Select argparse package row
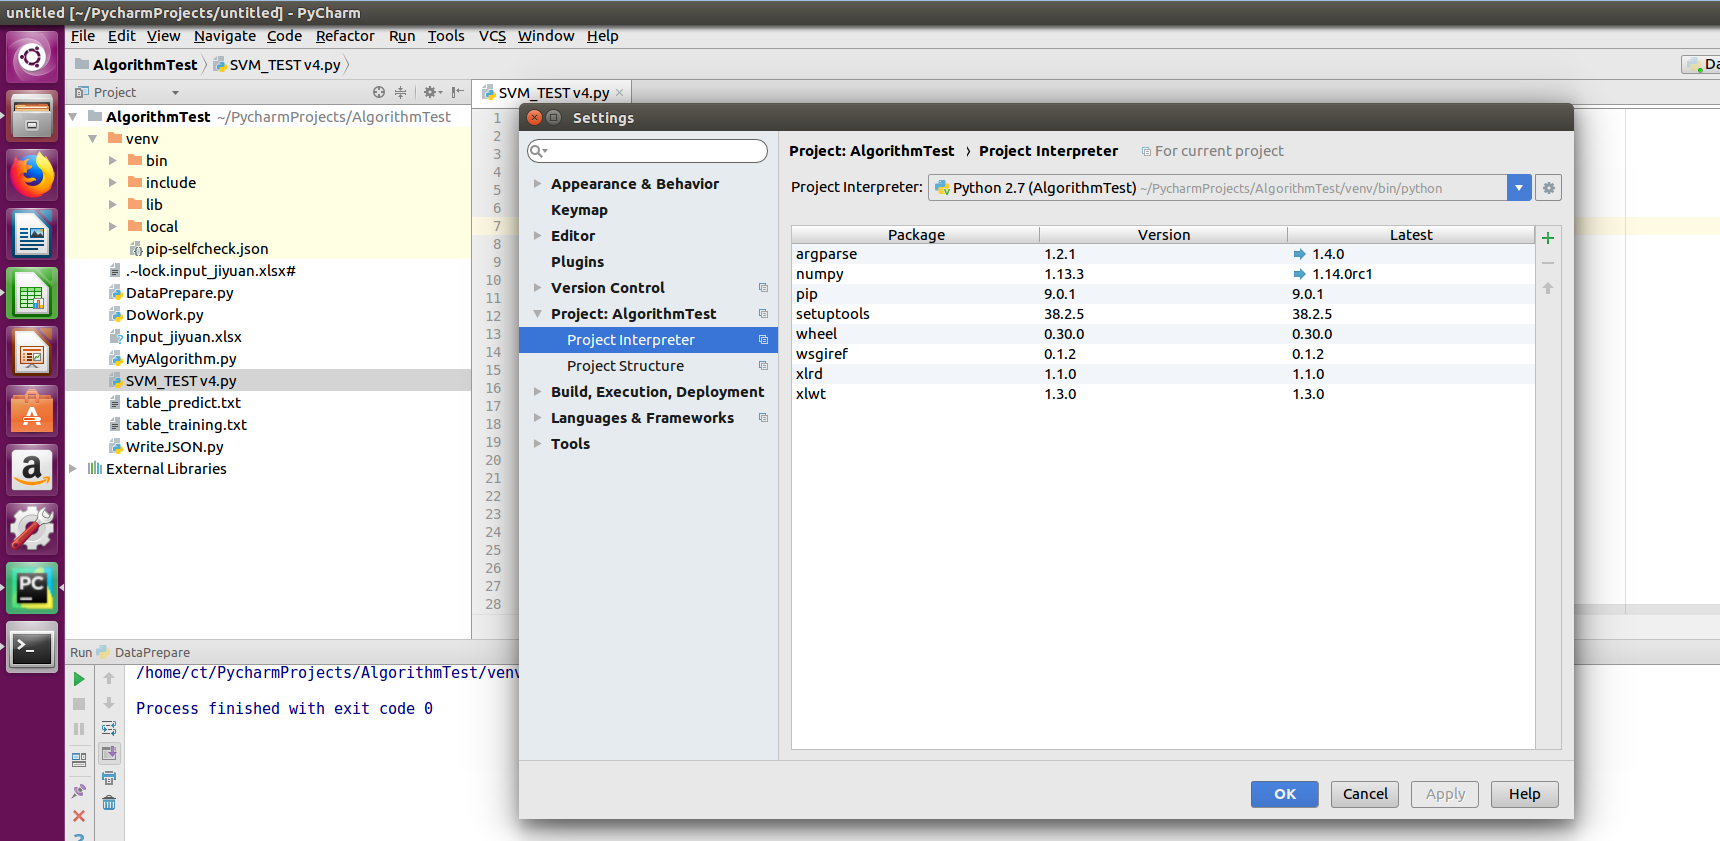The height and width of the screenshot is (841, 1720). (x=1163, y=254)
